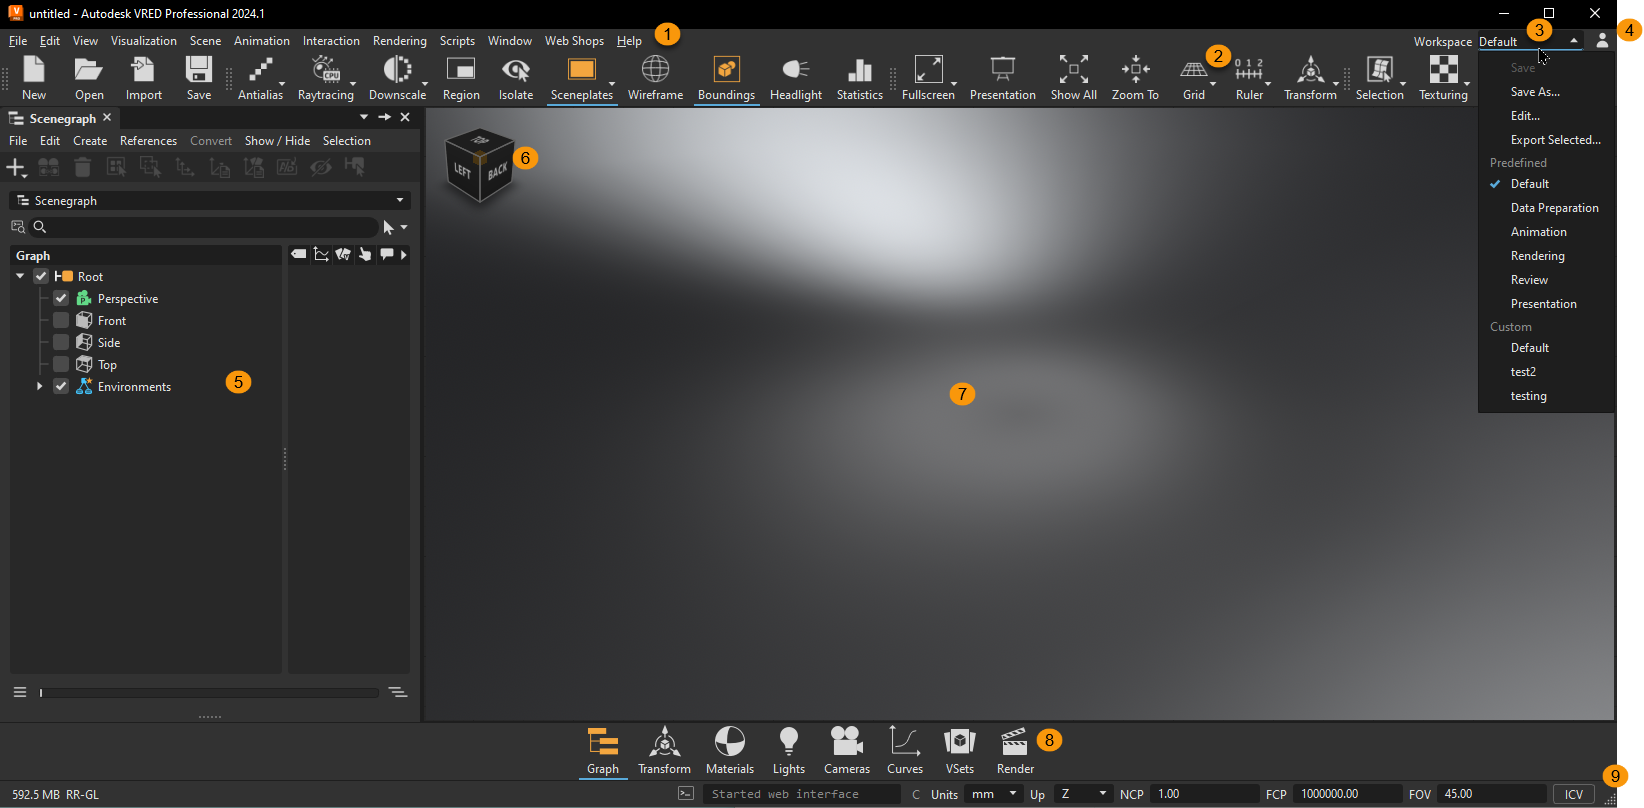Enter Fullscreen mode via toolbar
This screenshot has width=1644, height=808.
pyautogui.click(x=928, y=78)
